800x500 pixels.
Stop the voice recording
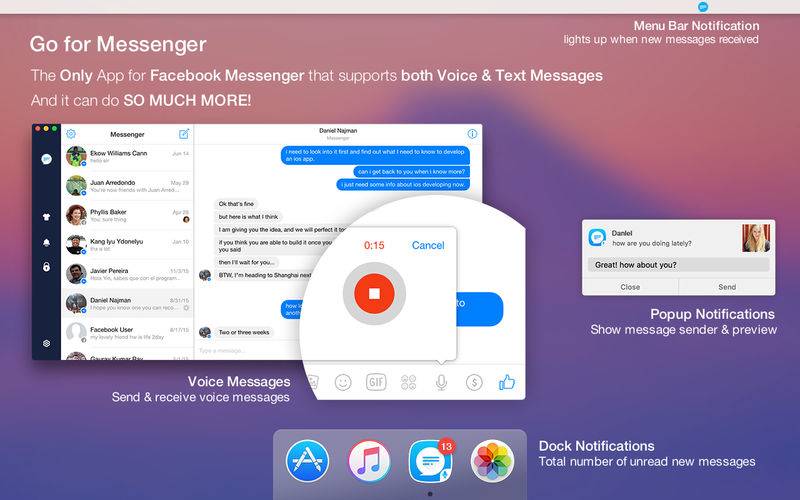coord(374,293)
